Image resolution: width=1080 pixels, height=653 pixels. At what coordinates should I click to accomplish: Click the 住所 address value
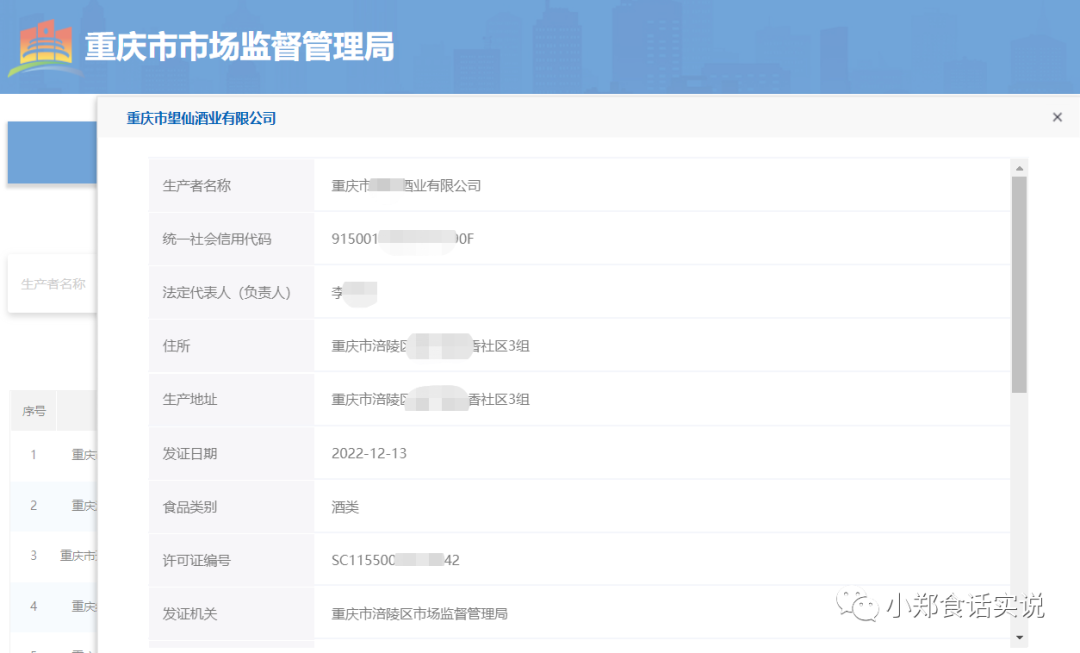click(430, 346)
